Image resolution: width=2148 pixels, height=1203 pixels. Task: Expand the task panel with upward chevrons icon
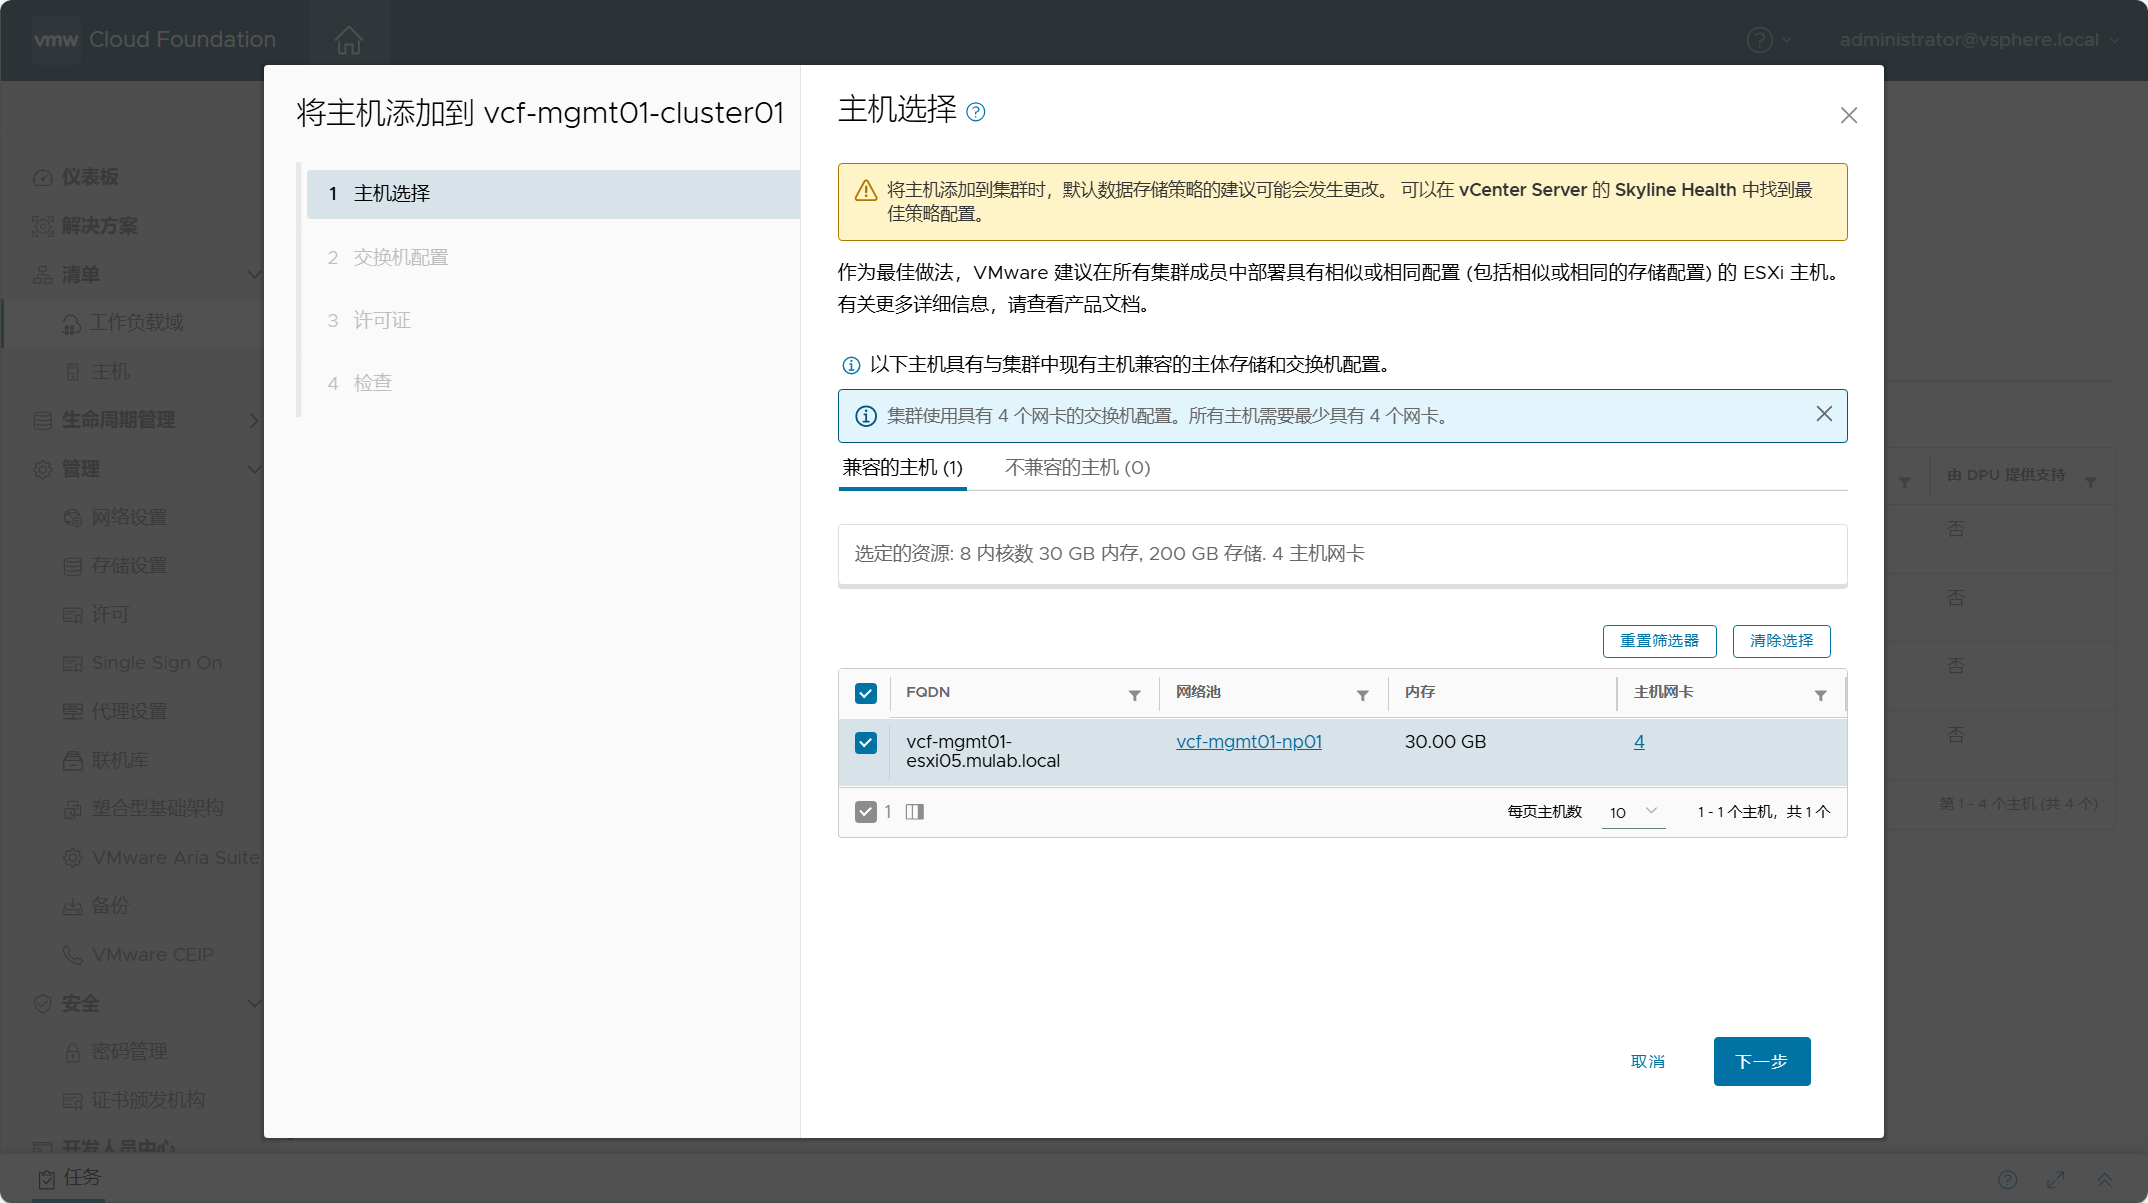pyautogui.click(x=2104, y=1180)
